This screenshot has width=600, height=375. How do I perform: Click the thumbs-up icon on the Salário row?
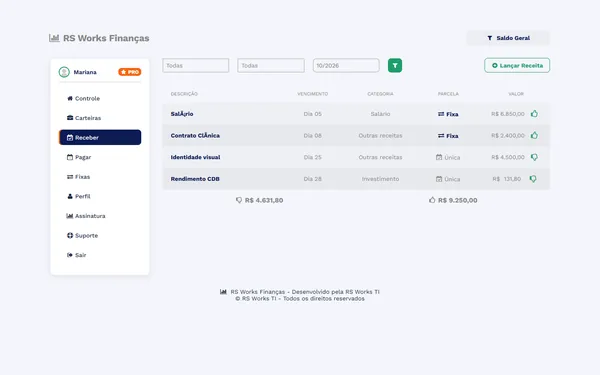click(x=534, y=114)
